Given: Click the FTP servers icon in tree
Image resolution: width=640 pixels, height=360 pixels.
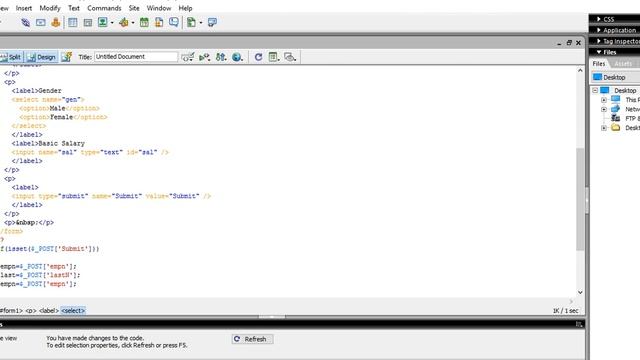Looking at the screenshot, I should (616, 118).
